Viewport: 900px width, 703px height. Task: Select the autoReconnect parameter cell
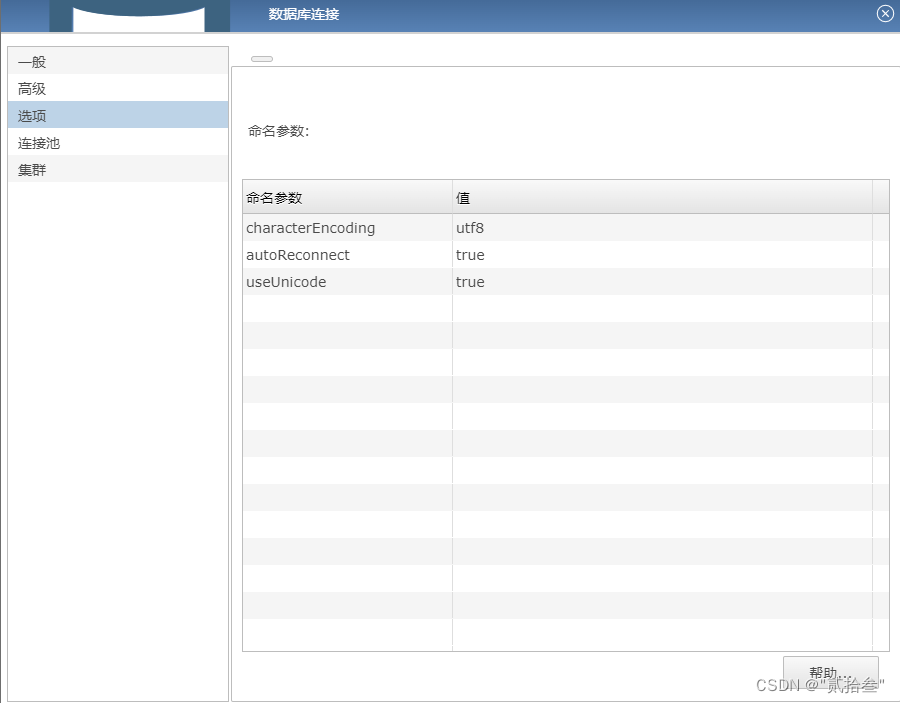click(347, 255)
